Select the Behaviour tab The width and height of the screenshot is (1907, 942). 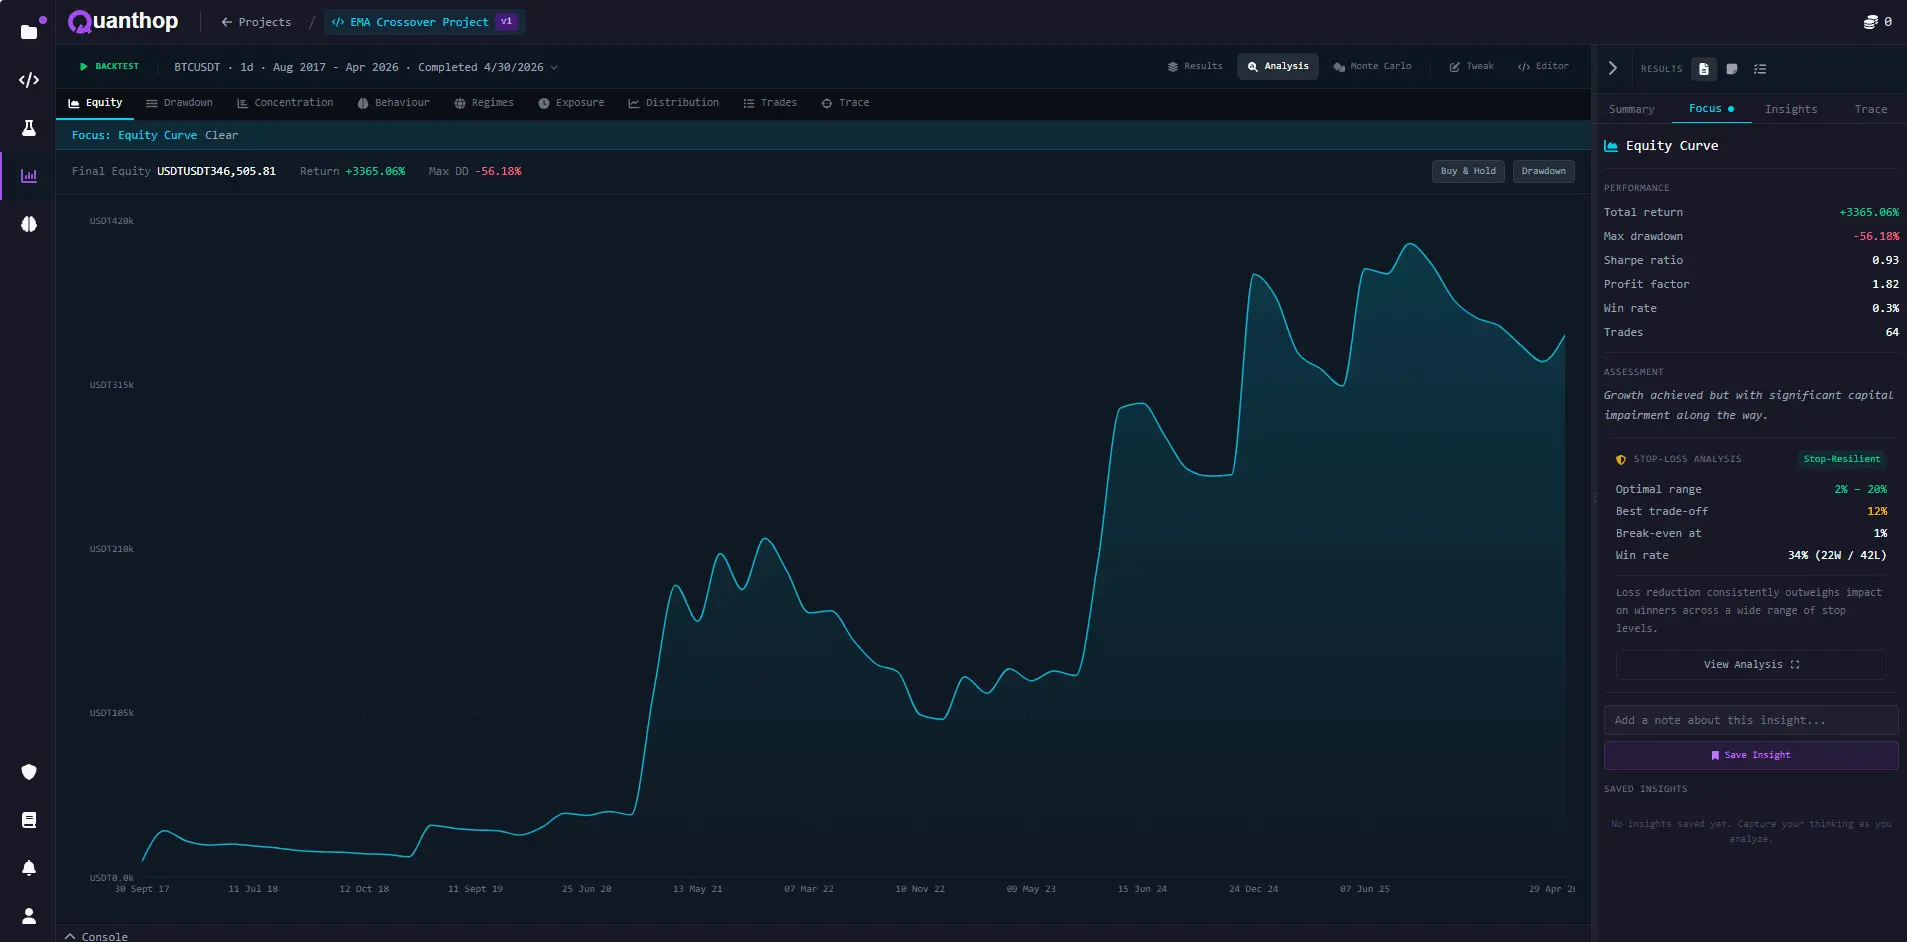tap(393, 103)
